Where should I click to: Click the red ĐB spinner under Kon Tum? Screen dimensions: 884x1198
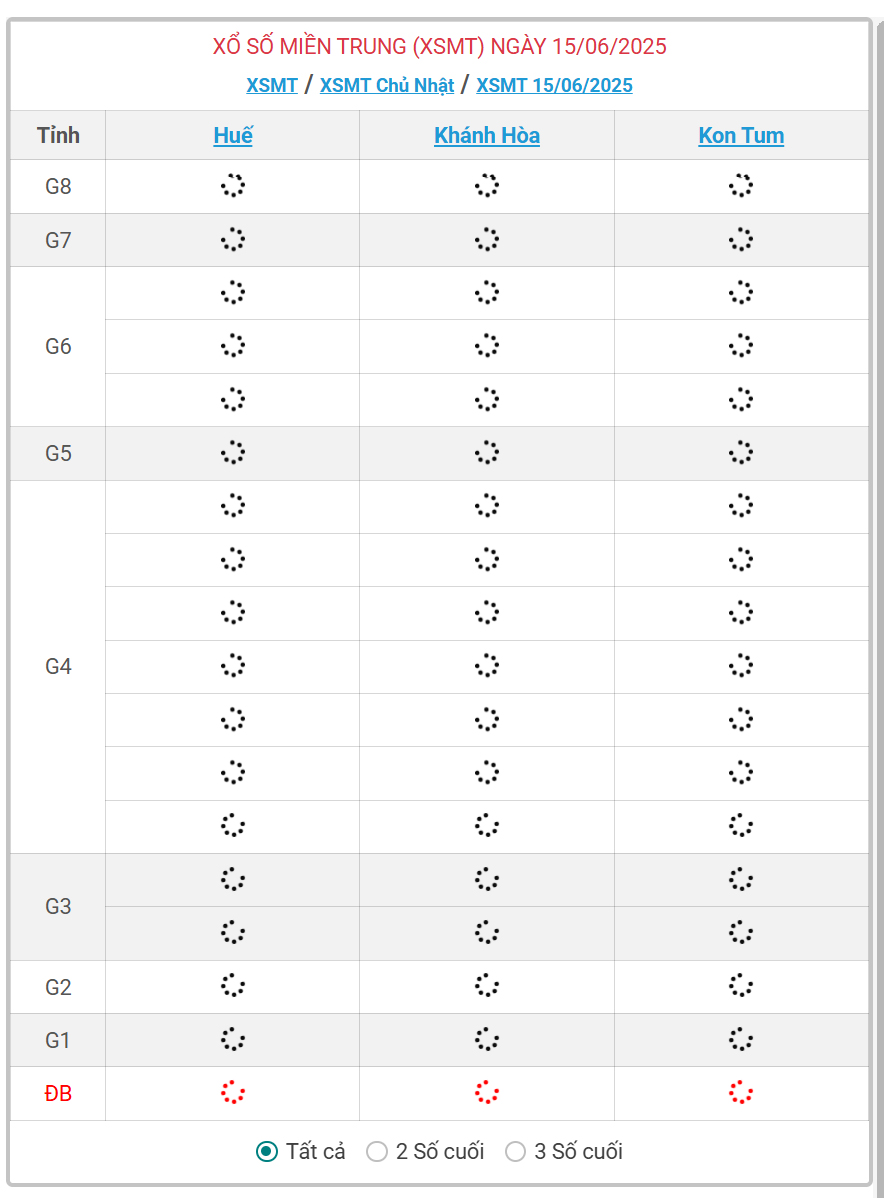(740, 1093)
